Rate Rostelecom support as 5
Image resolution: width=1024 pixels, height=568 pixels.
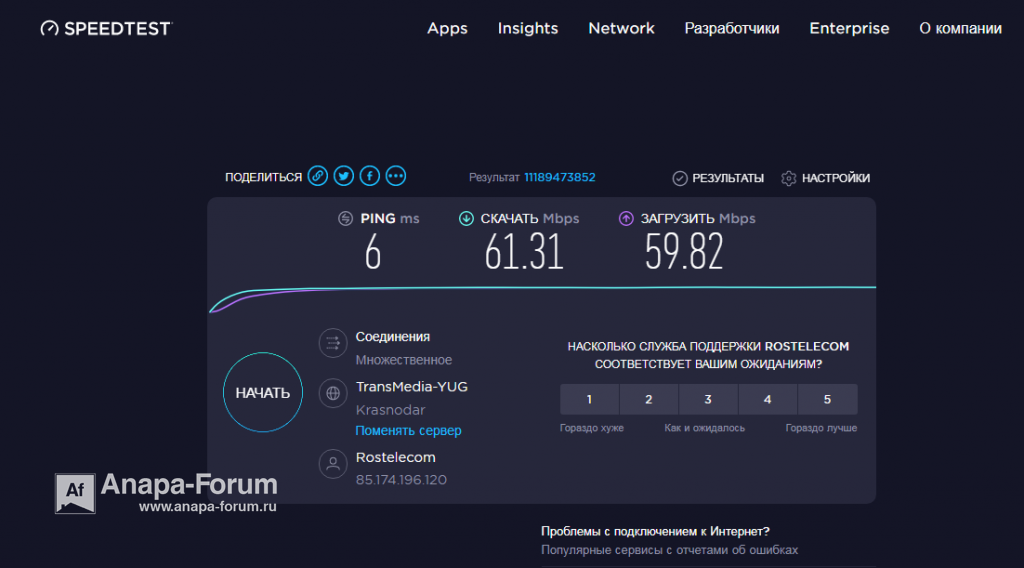coord(827,400)
